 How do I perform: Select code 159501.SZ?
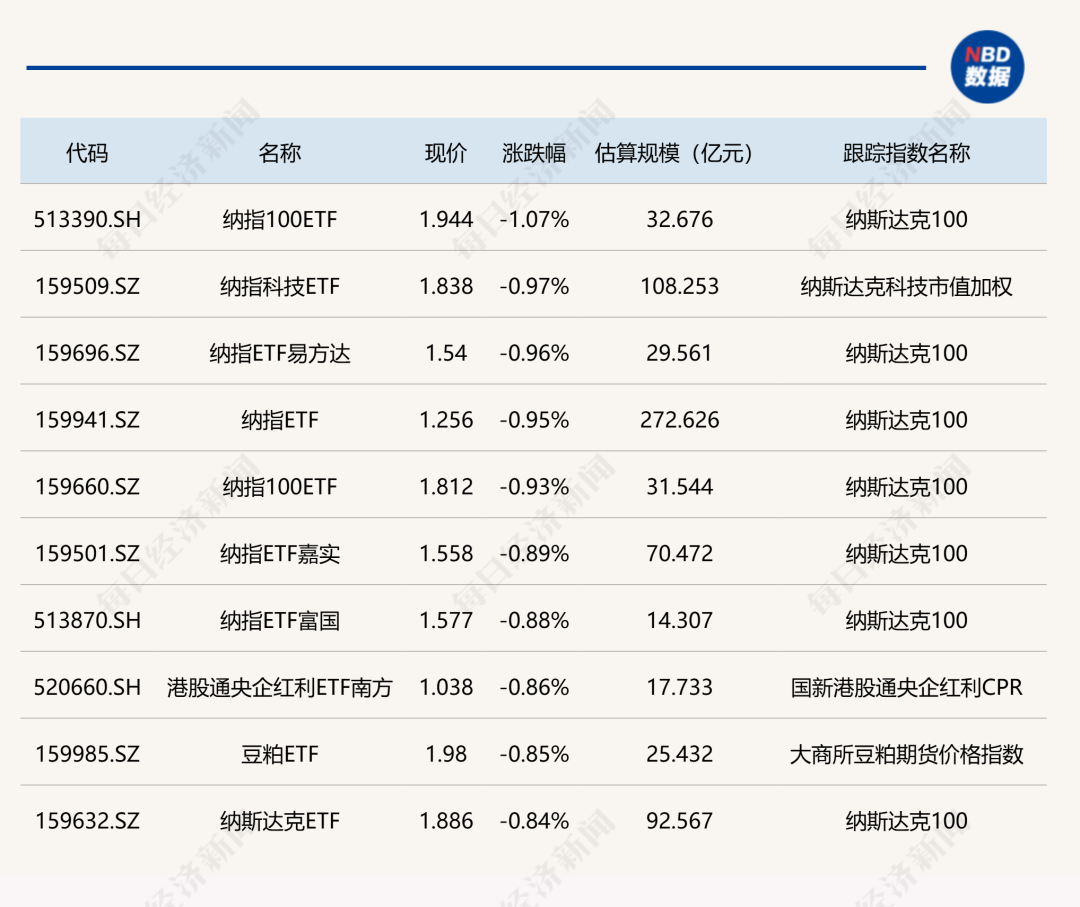(87, 554)
